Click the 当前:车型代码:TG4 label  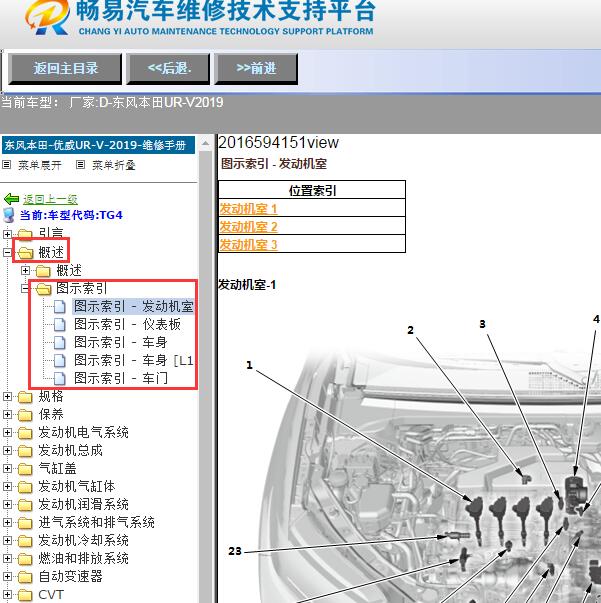pyautogui.click(x=71, y=215)
